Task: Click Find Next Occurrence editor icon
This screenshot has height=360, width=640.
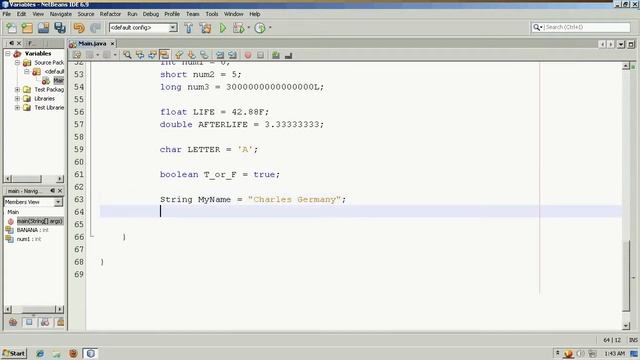Action: 152,55
